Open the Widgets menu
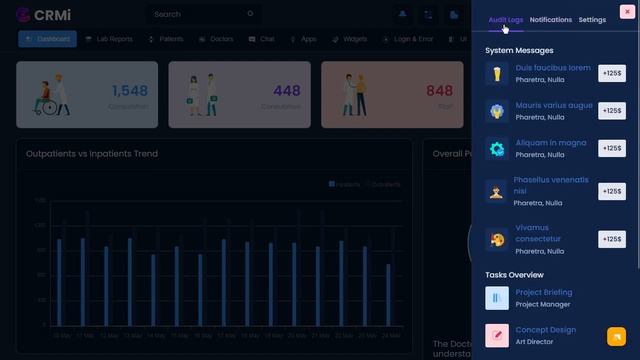Screen dimensions: 640x360 [349, 39]
